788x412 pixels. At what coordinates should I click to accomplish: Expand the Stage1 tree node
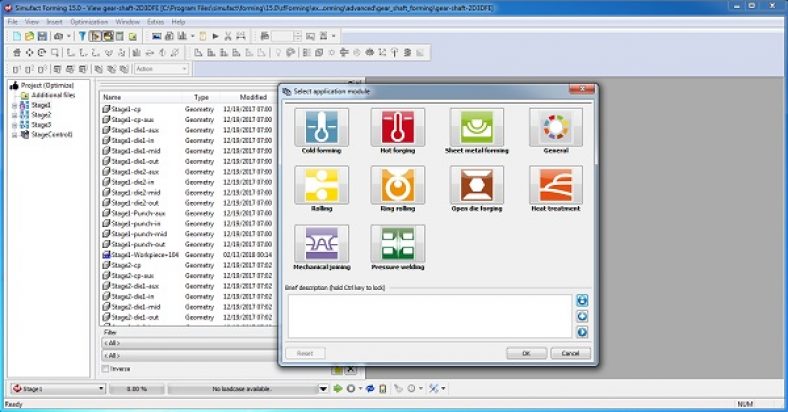pyautogui.click(x=14, y=105)
